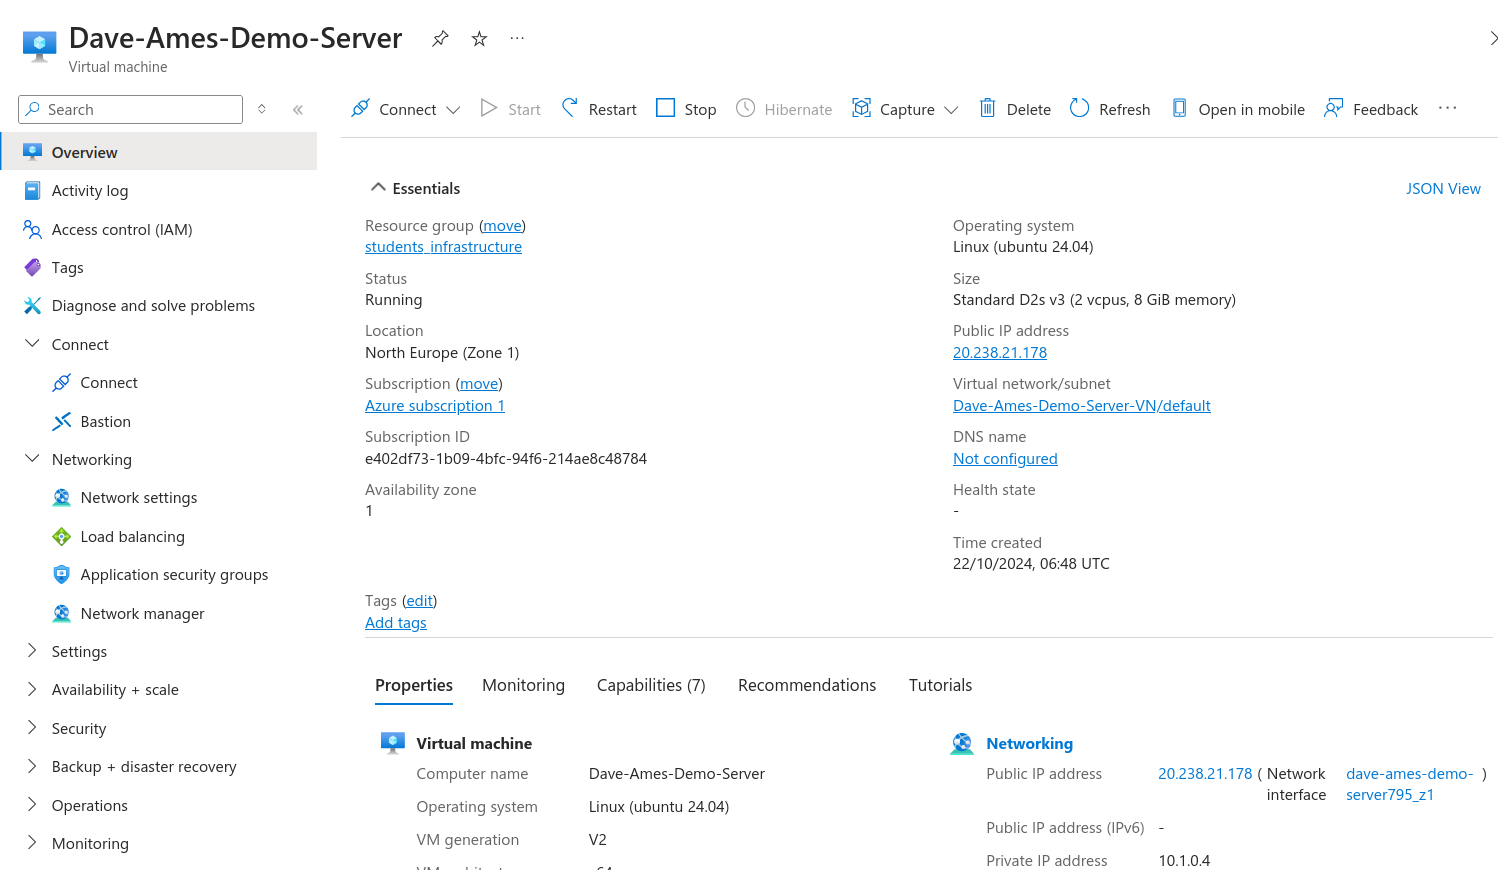Expand the panel with right chevron at top corner
Viewport: 1498px width, 870px height.
[x=1493, y=38]
